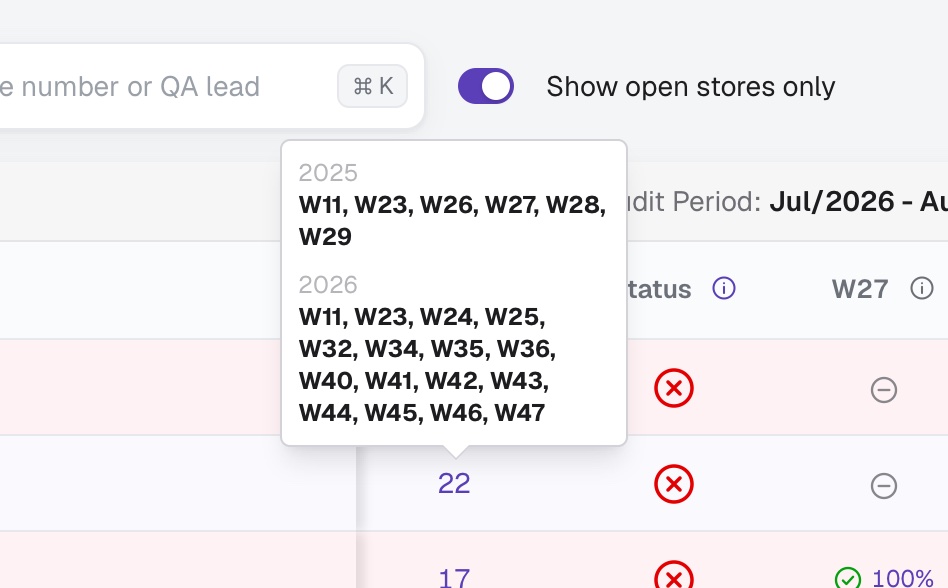948x588 pixels.
Task: Open the purple info icon next to Status
Action: coord(724,288)
